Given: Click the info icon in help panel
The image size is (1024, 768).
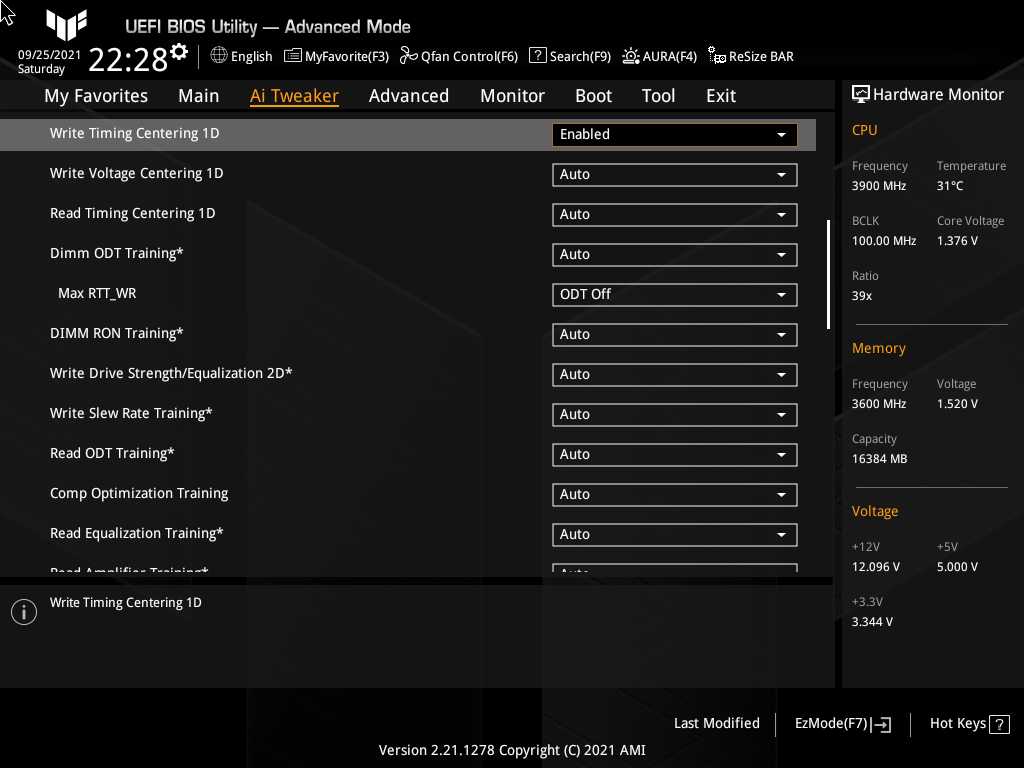Looking at the screenshot, I should coord(24,612).
